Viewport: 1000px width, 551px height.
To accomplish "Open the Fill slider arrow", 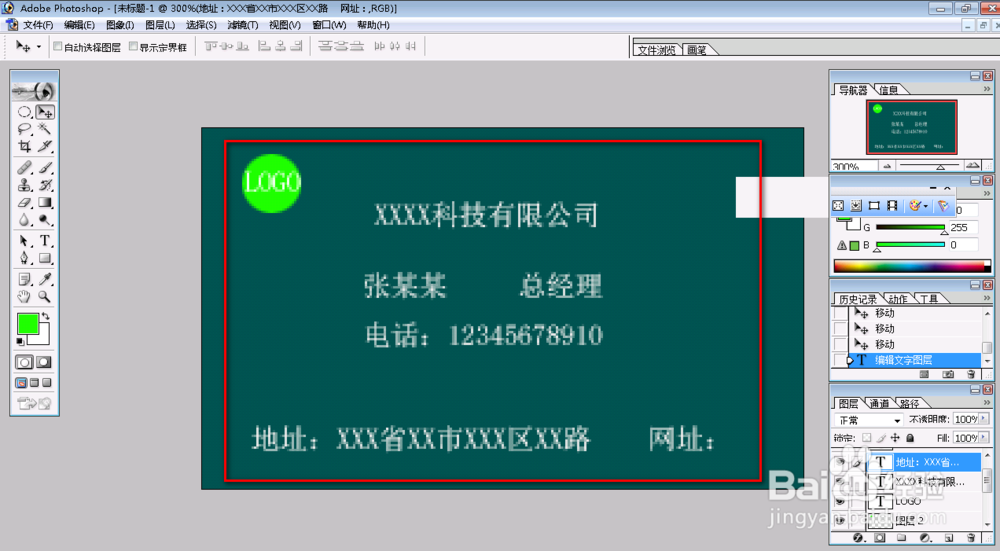I will pos(984,437).
